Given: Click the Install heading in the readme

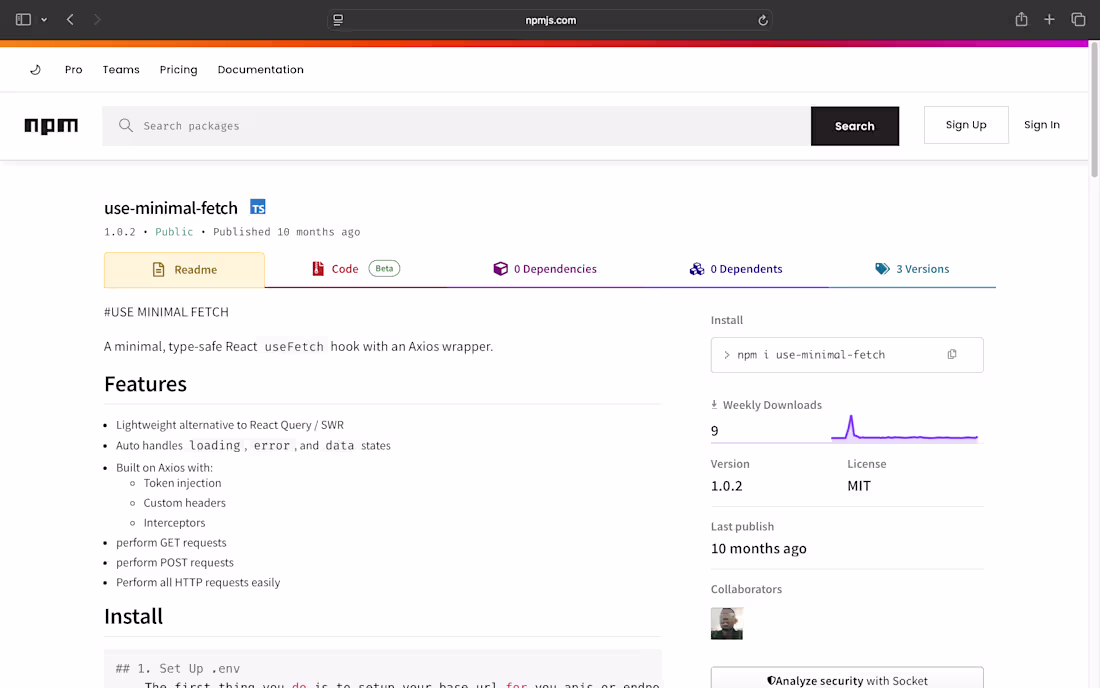Looking at the screenshot, I should coord(133,616).
